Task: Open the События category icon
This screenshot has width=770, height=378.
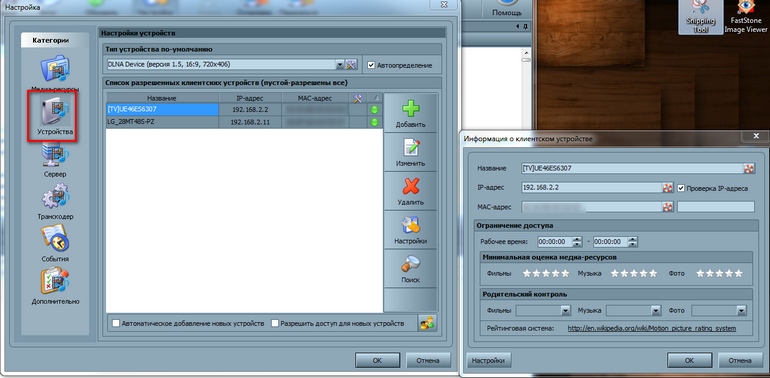Action: pyautogui.click(x=55, y=240)
